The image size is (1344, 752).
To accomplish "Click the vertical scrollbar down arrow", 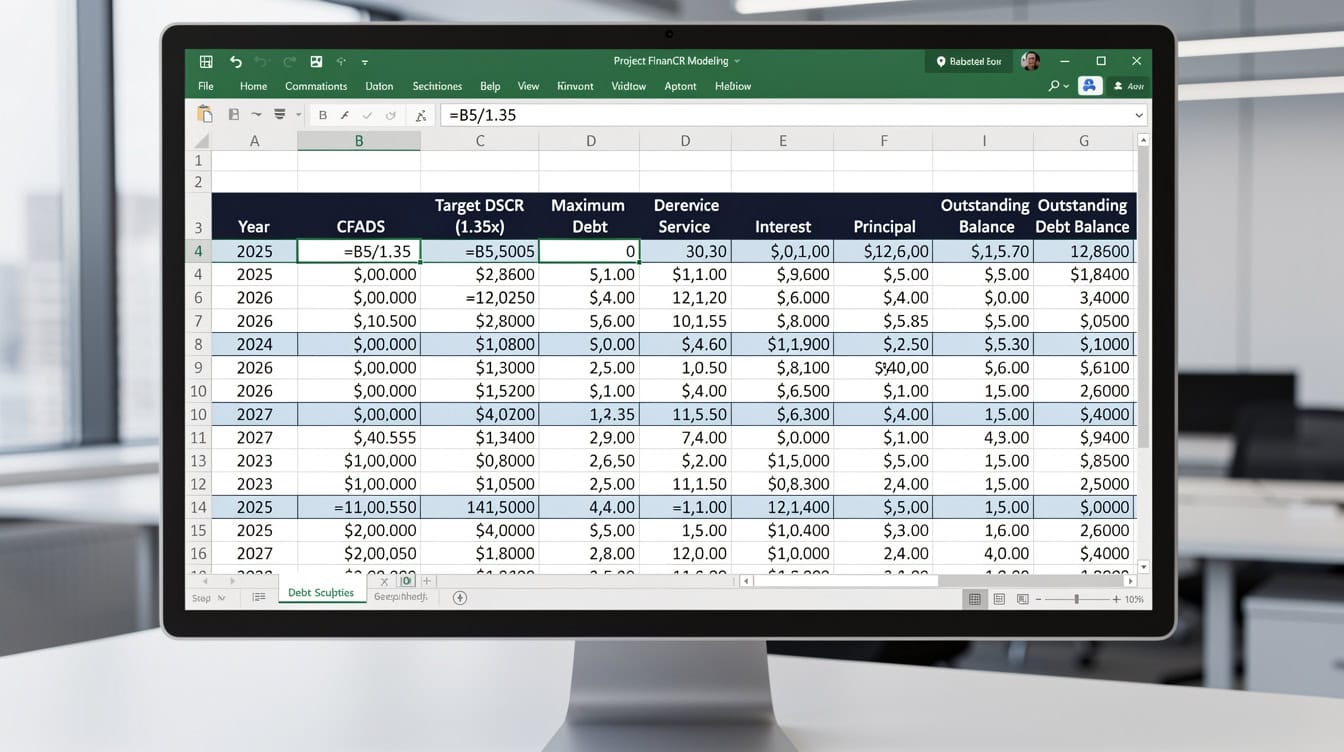I will 1143,567.
